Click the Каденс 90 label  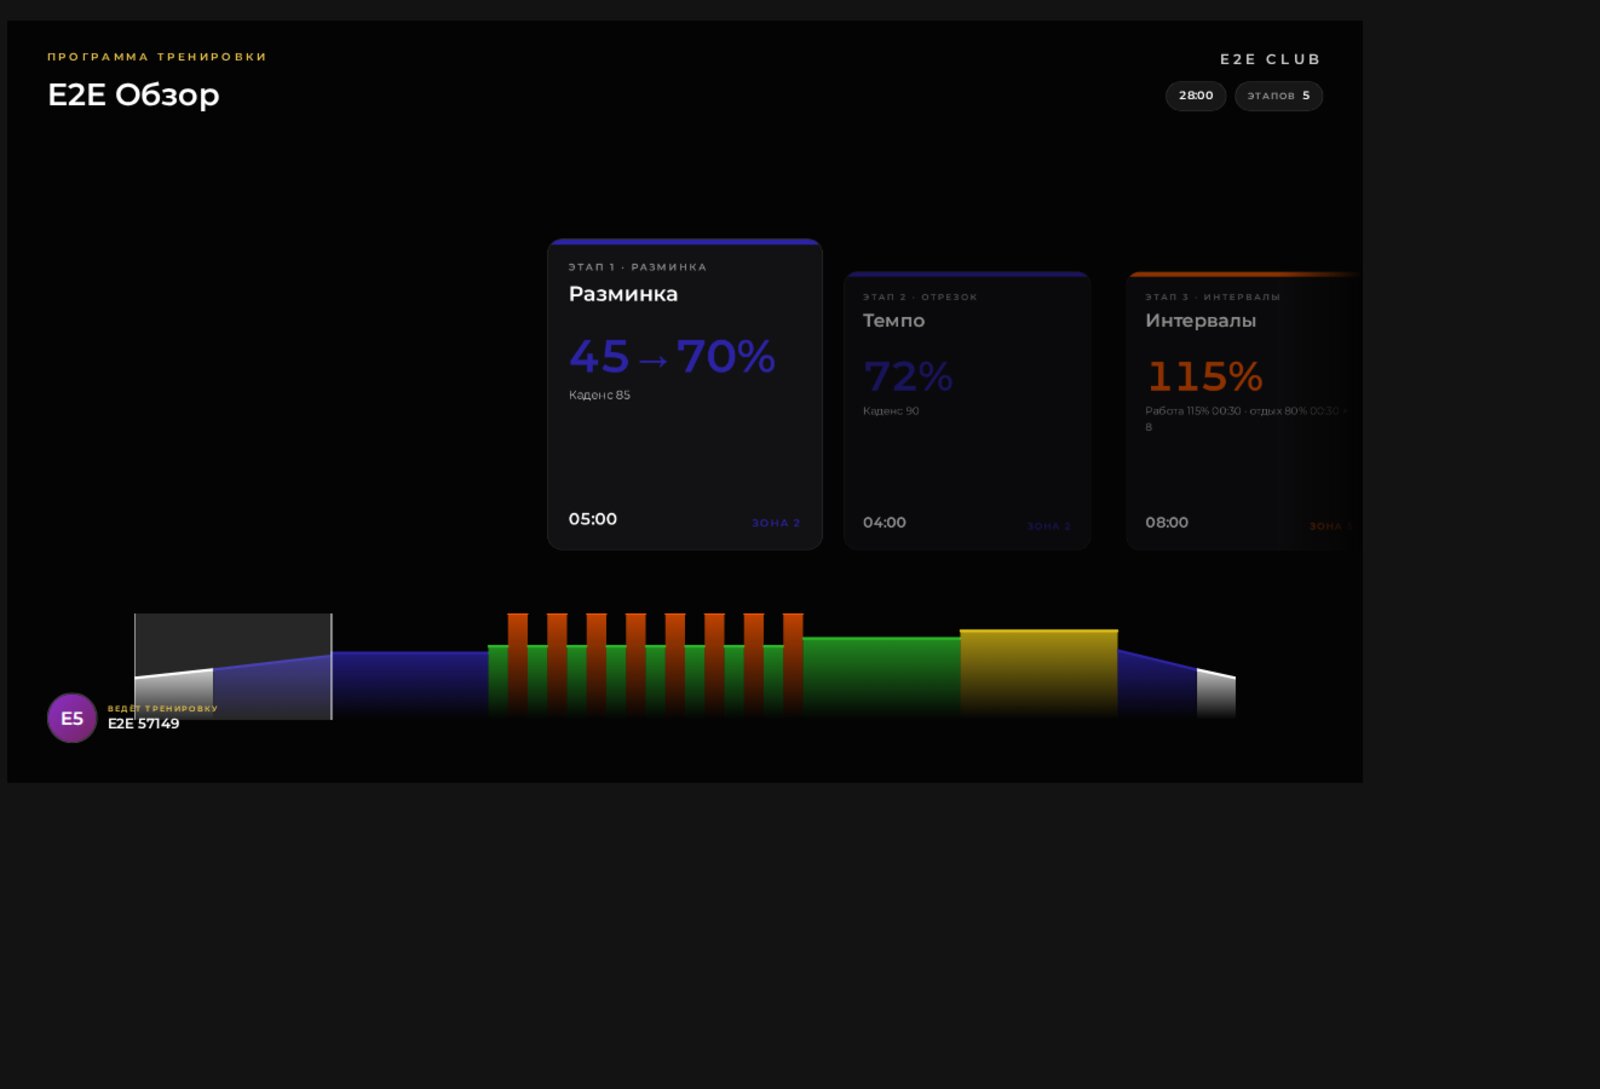coord(891,411)
